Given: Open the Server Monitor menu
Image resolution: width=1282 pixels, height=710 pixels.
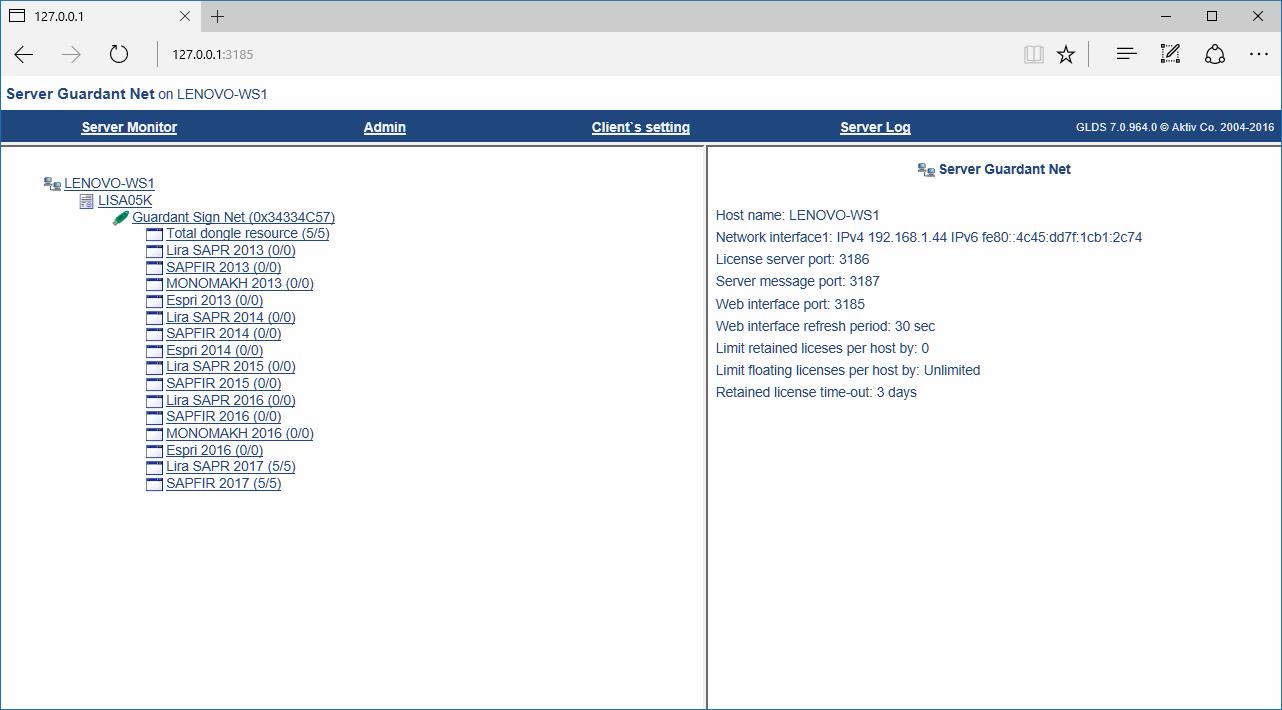Looking at the screenshot, I should tap(129, 127).
